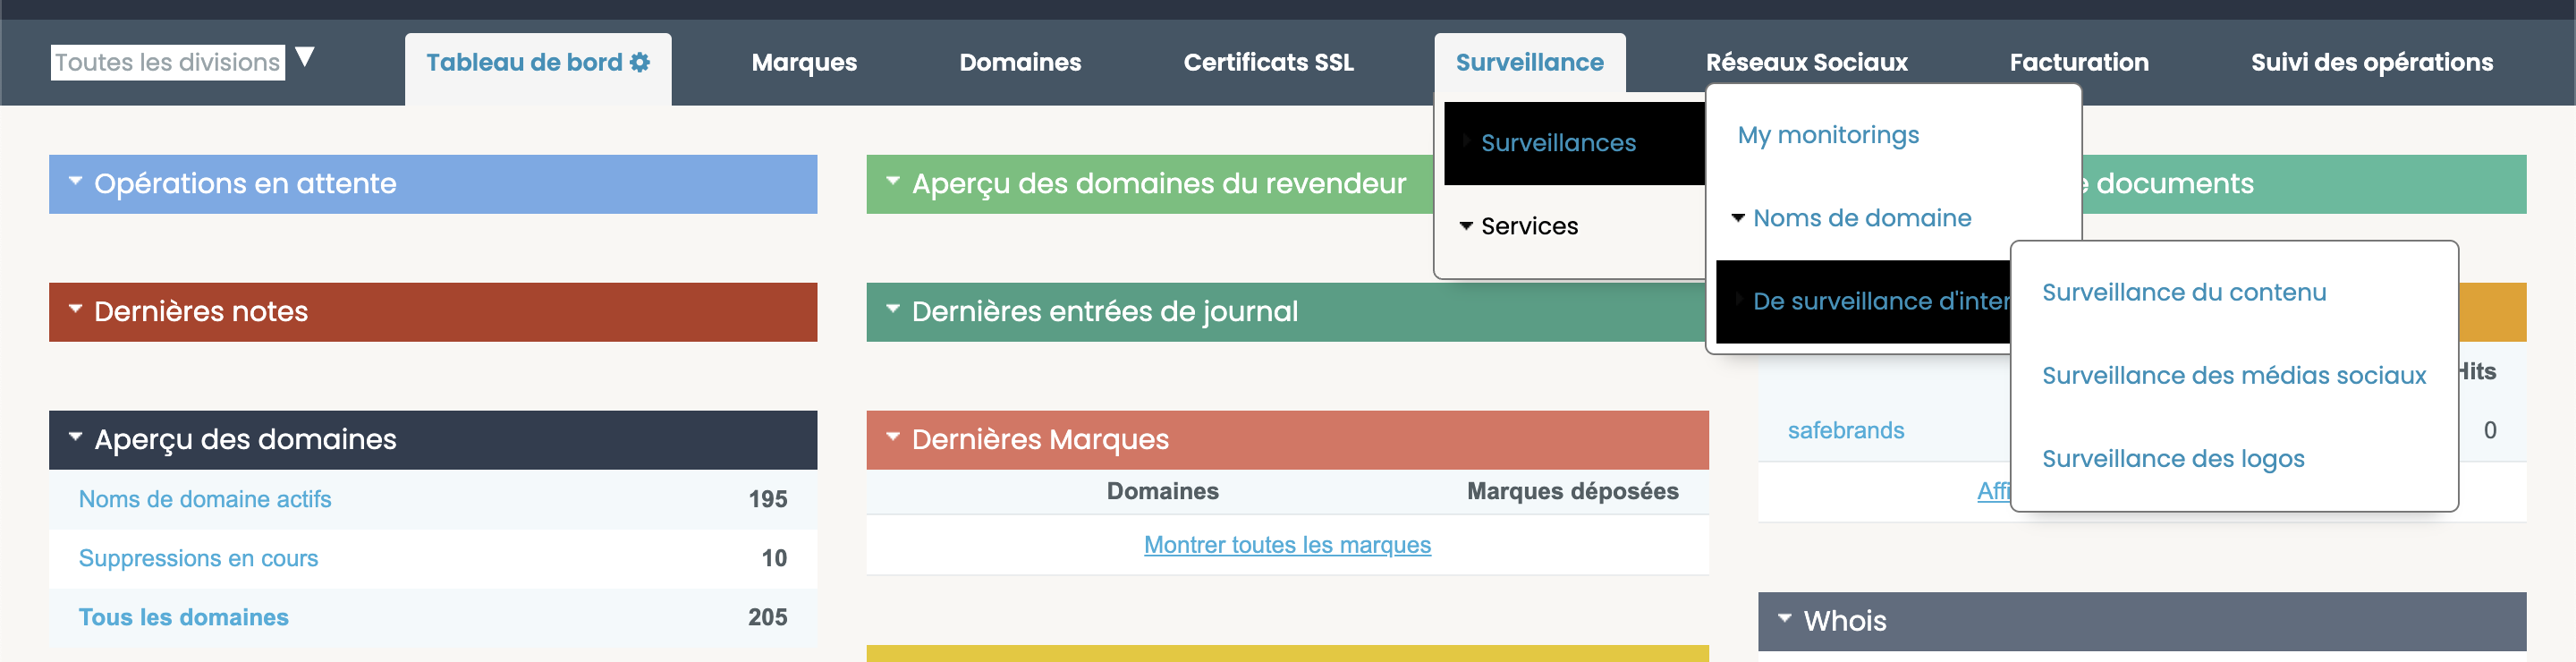Open the Domaines tab
The width and height of the screenshot is (2576, 662).
(1020, 62)
